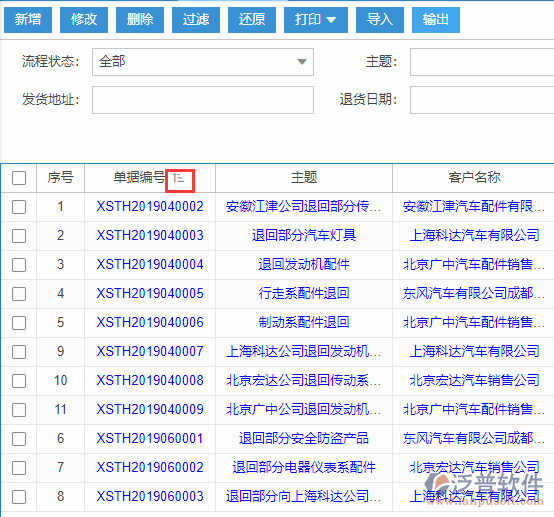Open subject 制动系配件退回
Viewport: 554px width, 517px height.
(x=304, y=323)
